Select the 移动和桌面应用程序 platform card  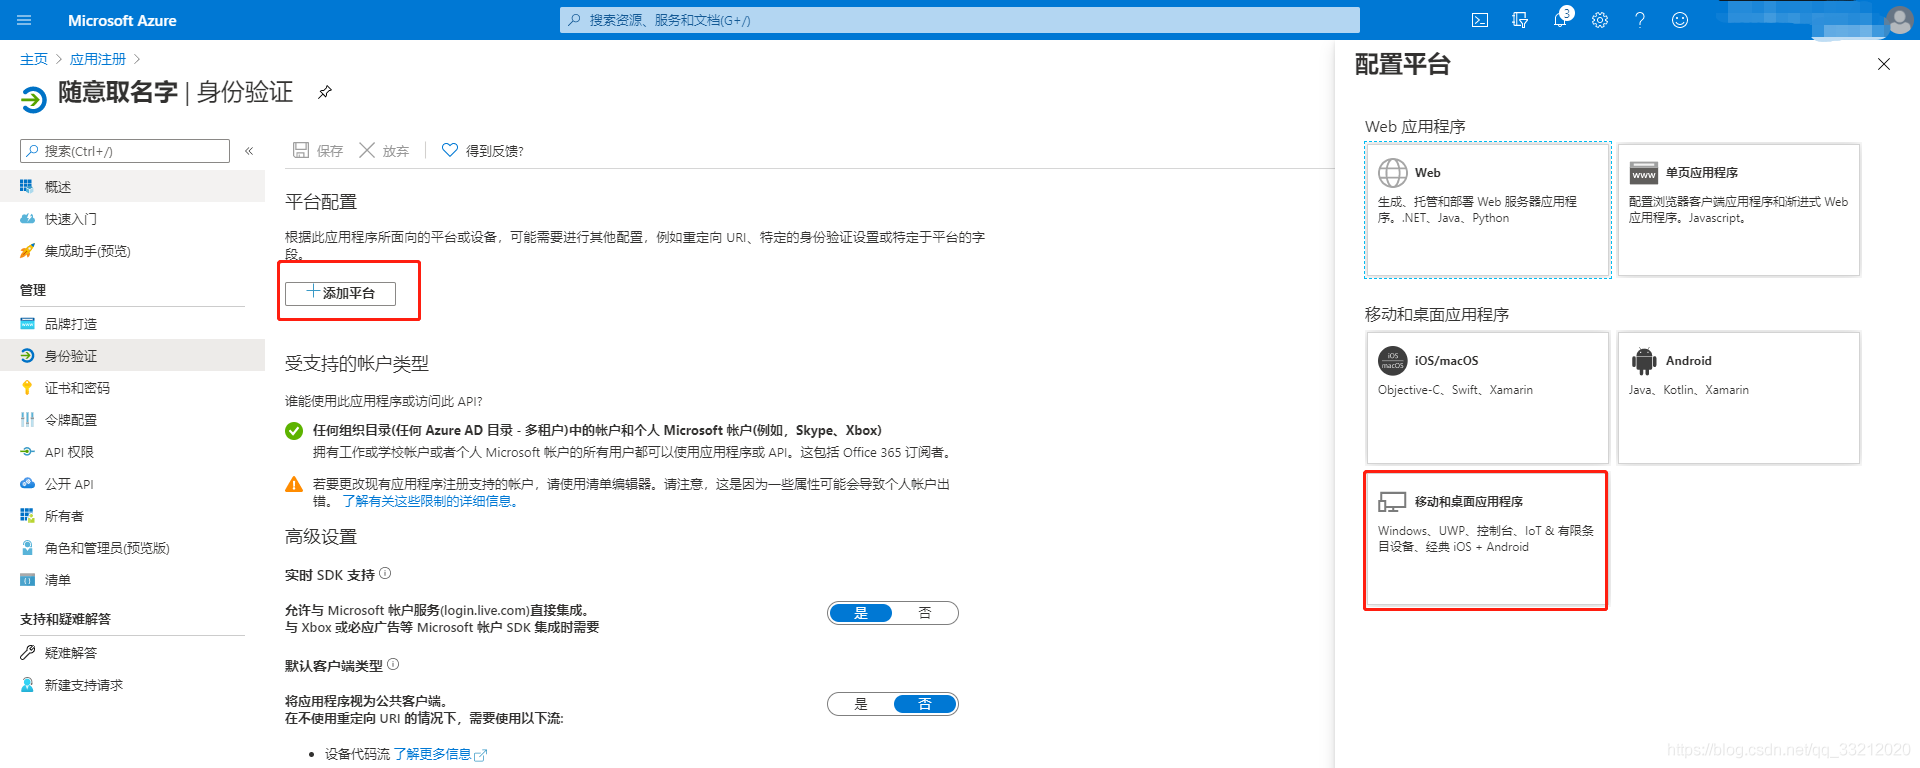coord(1485,540)
